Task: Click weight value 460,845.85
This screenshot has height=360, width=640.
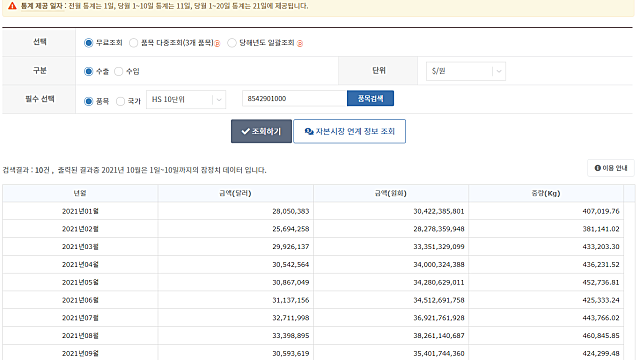Action: tap(601, 336)
